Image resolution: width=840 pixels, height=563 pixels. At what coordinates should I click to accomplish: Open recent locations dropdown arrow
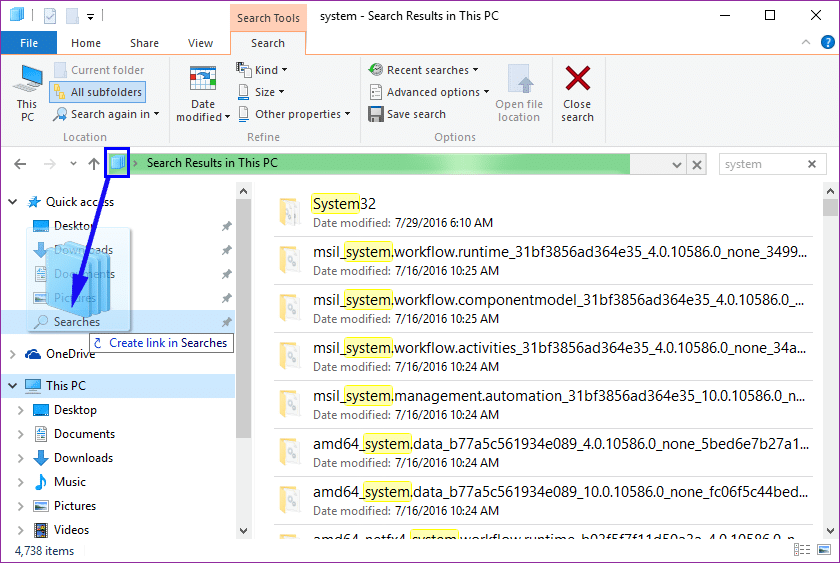tap(73, 164)
